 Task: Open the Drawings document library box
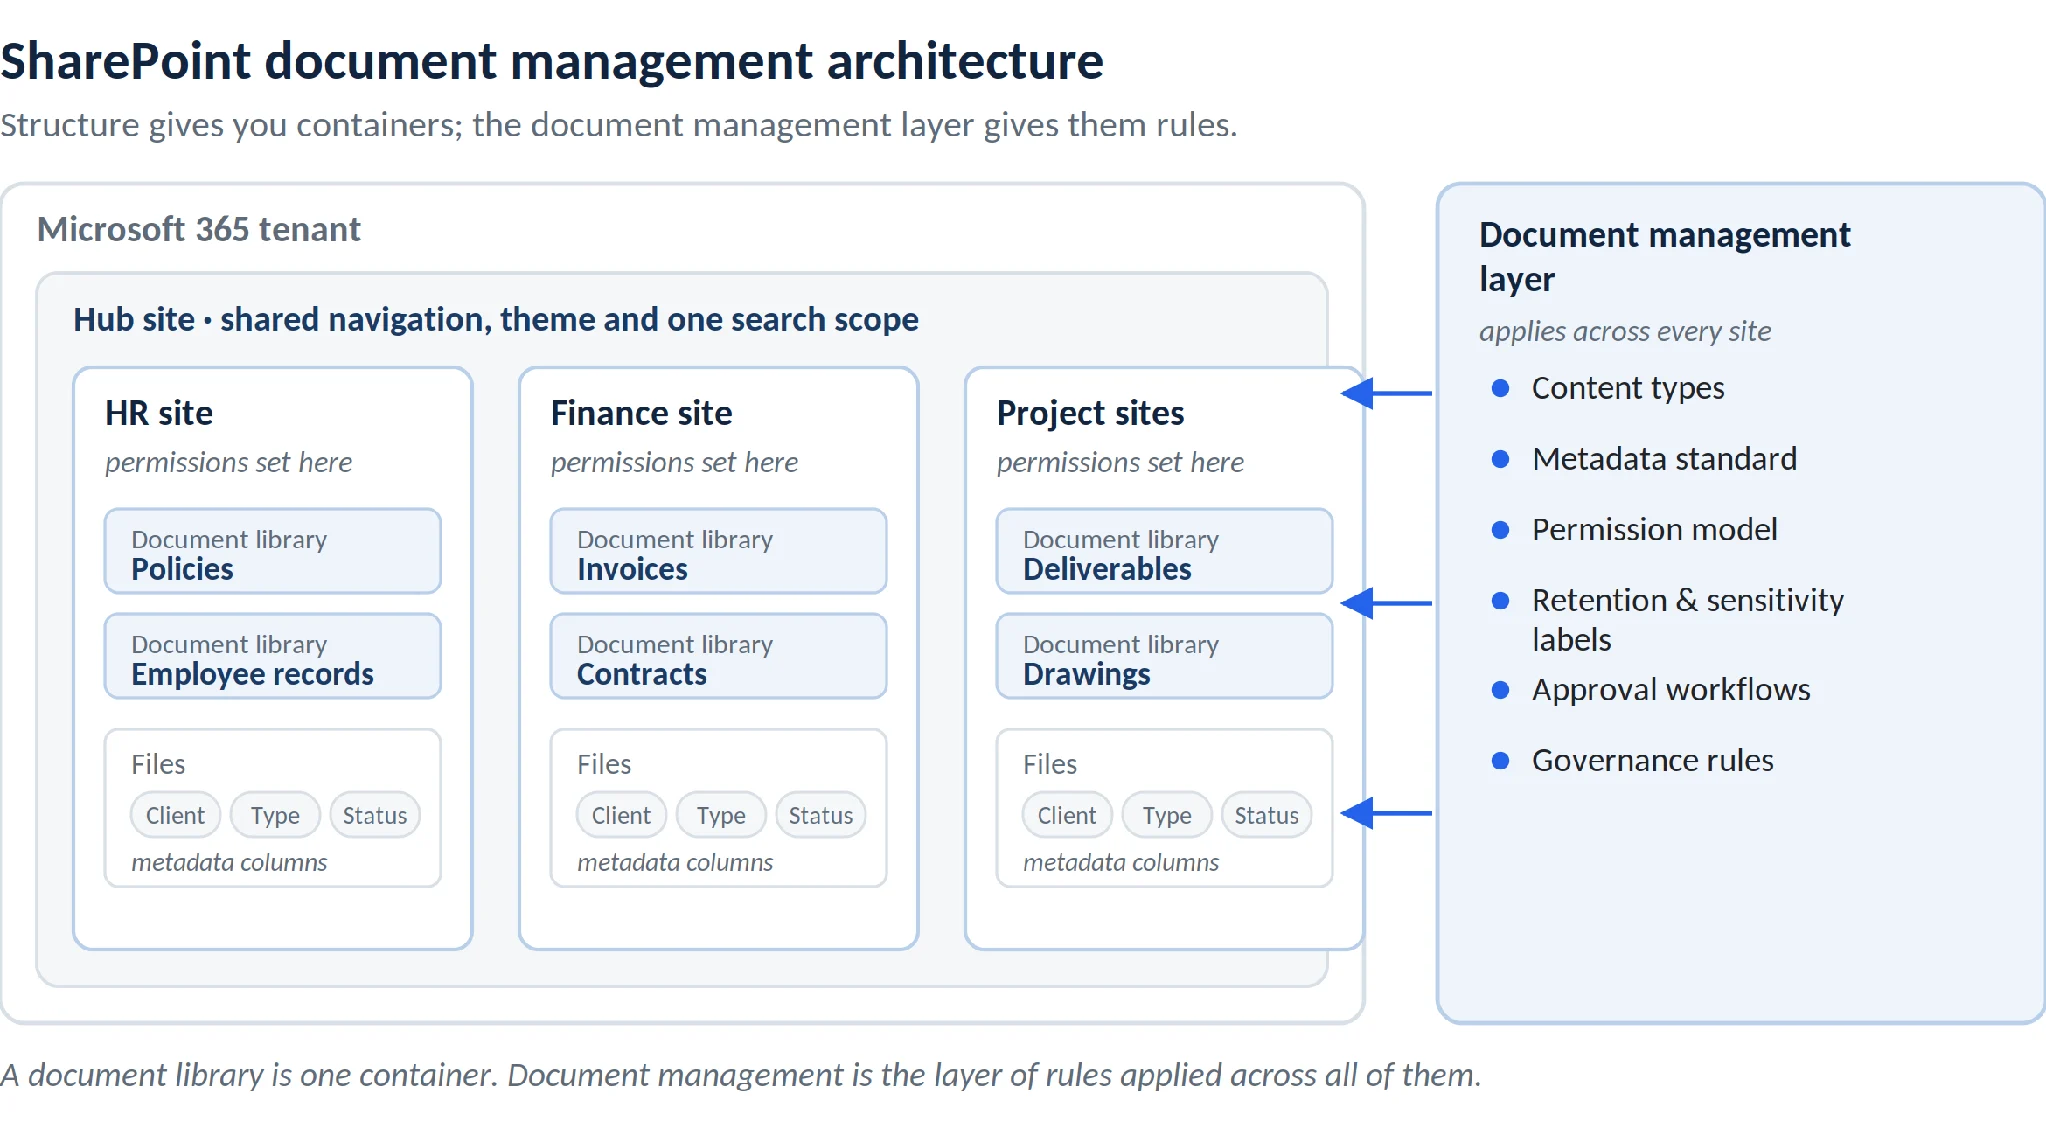(1165, 656)
